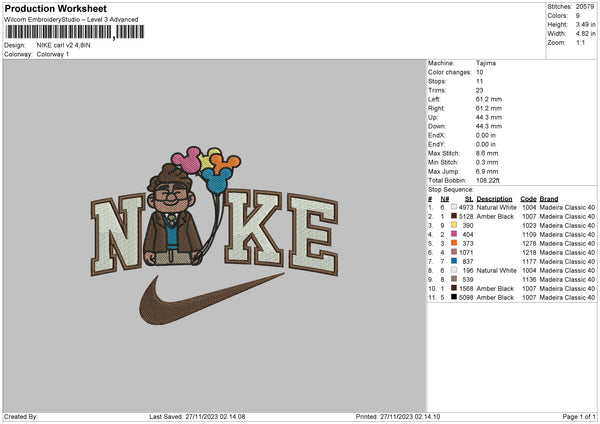Select the Max Stitch value 8.6 mm
Viewport: 600px width, 424px height.
pyautogui.click(x=487, y=153)
